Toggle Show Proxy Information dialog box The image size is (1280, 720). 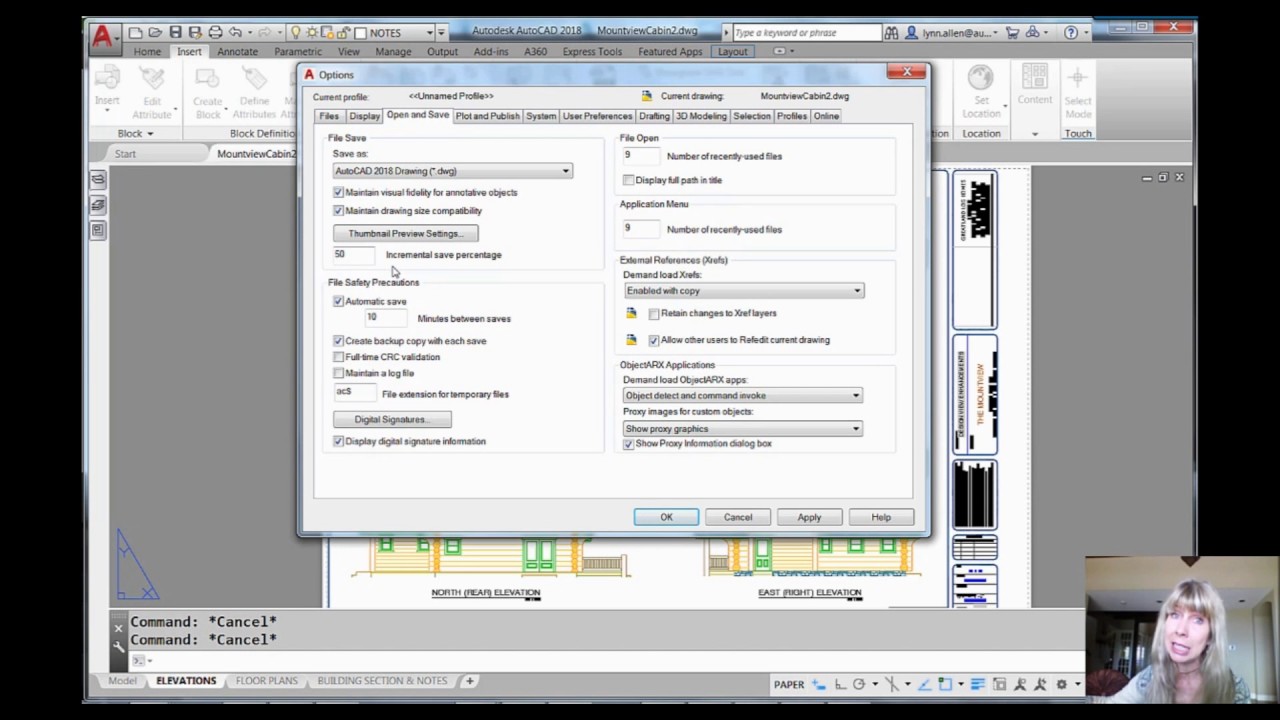click(628, 444)
